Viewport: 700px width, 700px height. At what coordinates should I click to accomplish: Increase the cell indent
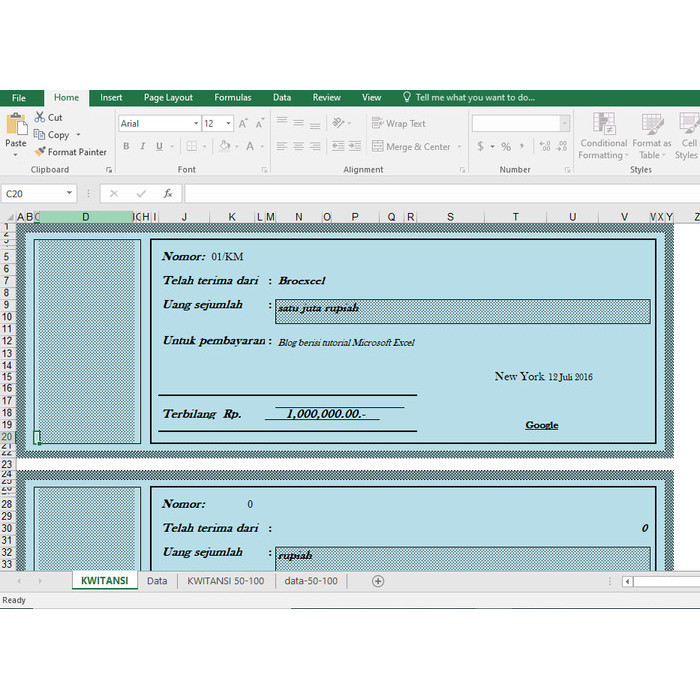(x=355, y=146)
